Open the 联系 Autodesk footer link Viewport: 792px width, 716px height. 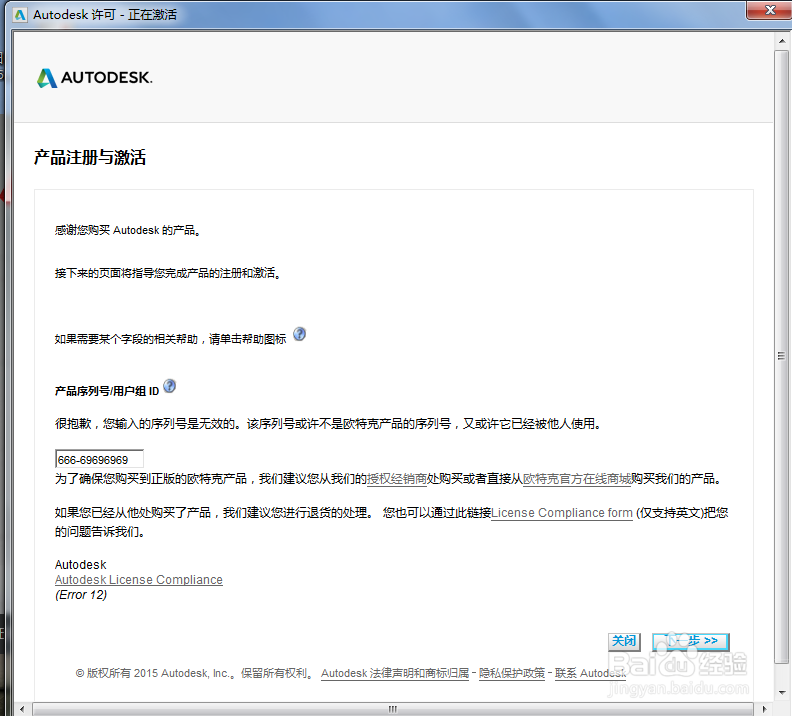590,673
